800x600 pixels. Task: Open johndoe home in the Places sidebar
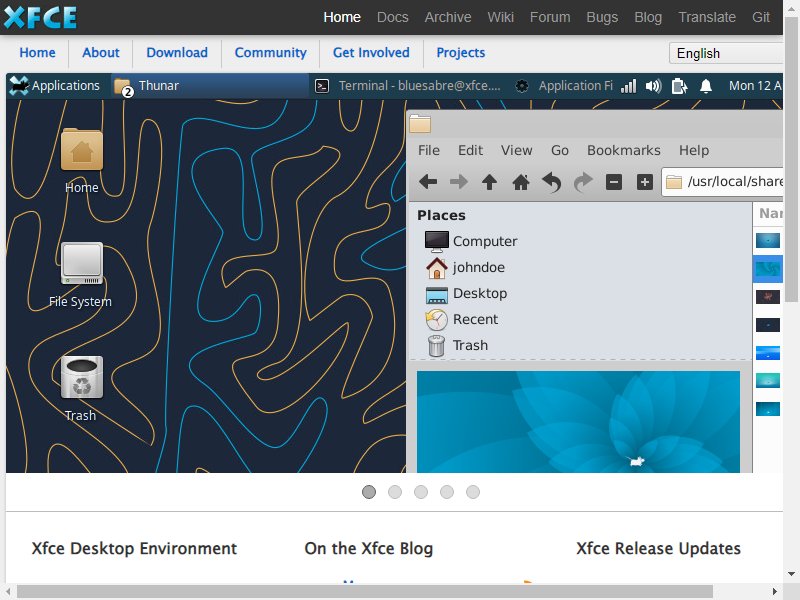[465, 267]
